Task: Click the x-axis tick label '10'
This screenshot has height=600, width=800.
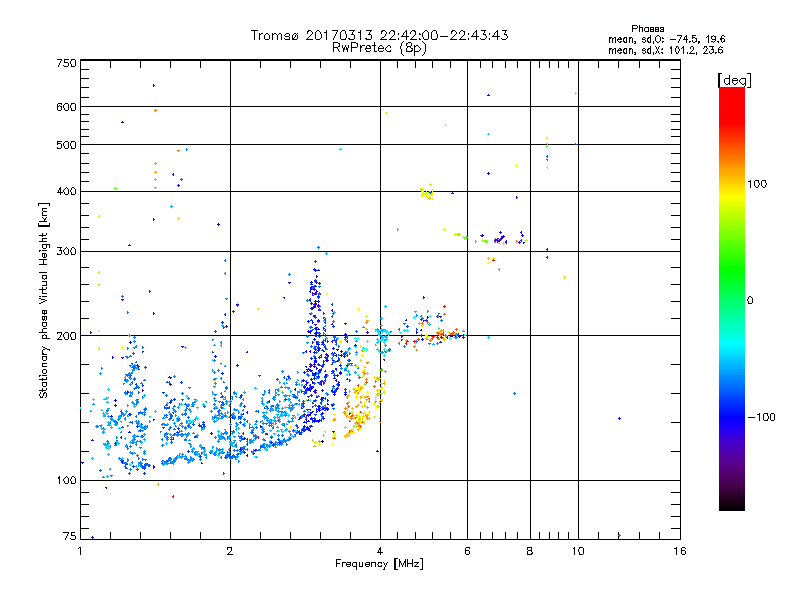Action: click(578, 551)
